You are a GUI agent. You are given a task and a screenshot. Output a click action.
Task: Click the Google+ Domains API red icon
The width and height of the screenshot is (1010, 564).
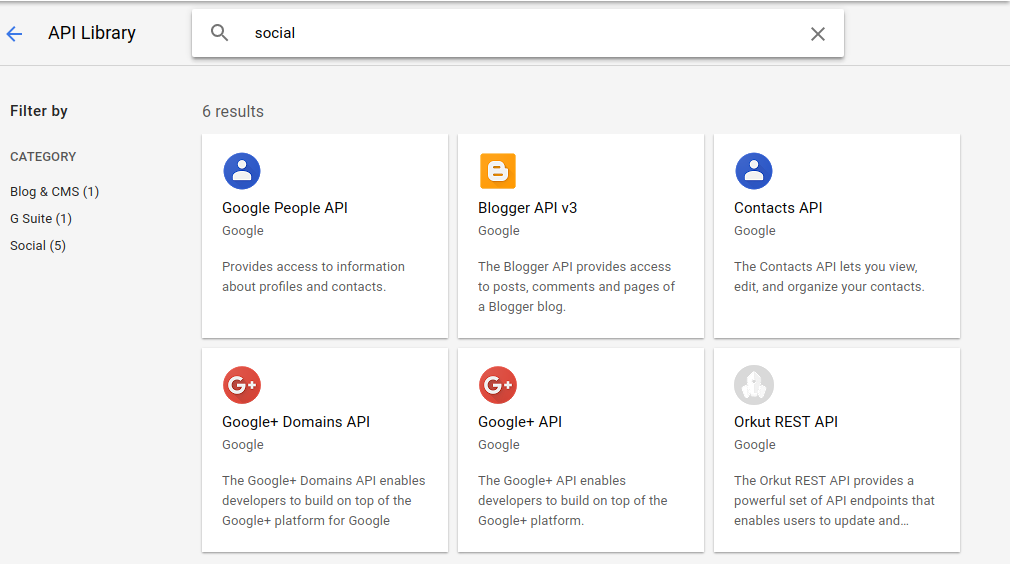242,385
